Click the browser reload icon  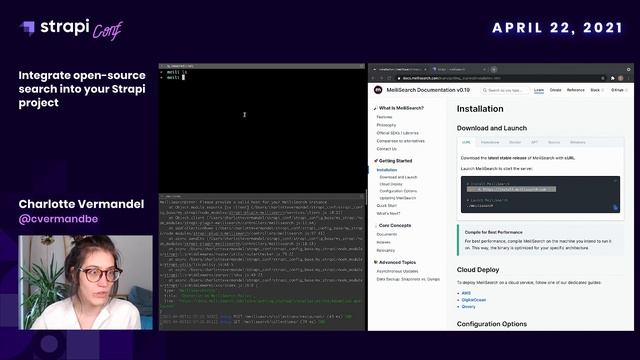(x=389, y=78)
